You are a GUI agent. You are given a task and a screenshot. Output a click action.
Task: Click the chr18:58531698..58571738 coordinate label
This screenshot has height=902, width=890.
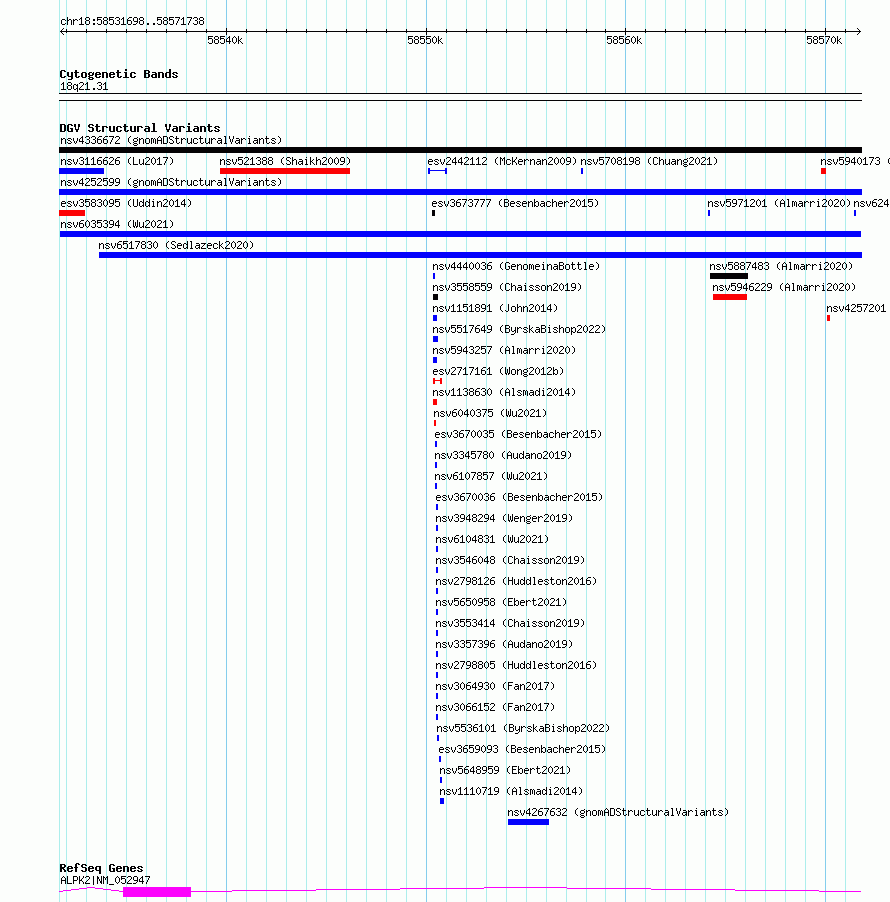click(x=132, y=21)
